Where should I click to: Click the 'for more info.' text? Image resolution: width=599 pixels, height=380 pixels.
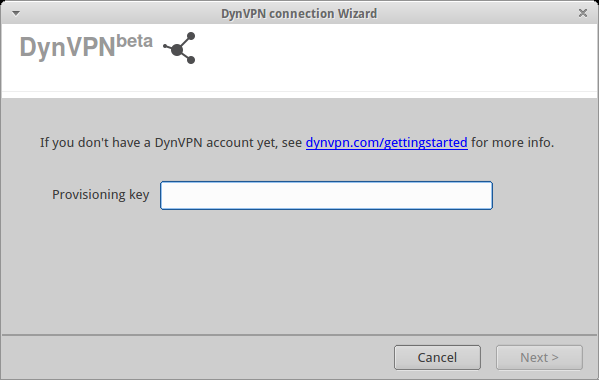tap(512, 142)
